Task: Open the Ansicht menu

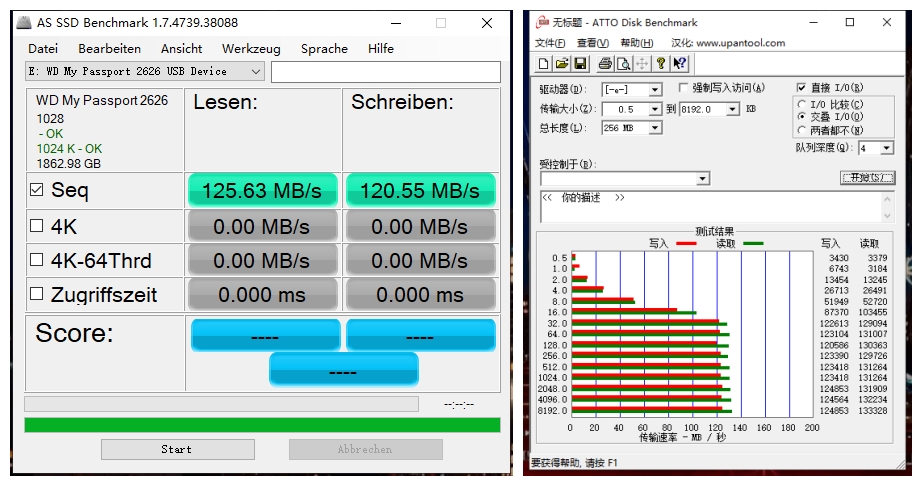Action: coord(182,49)
